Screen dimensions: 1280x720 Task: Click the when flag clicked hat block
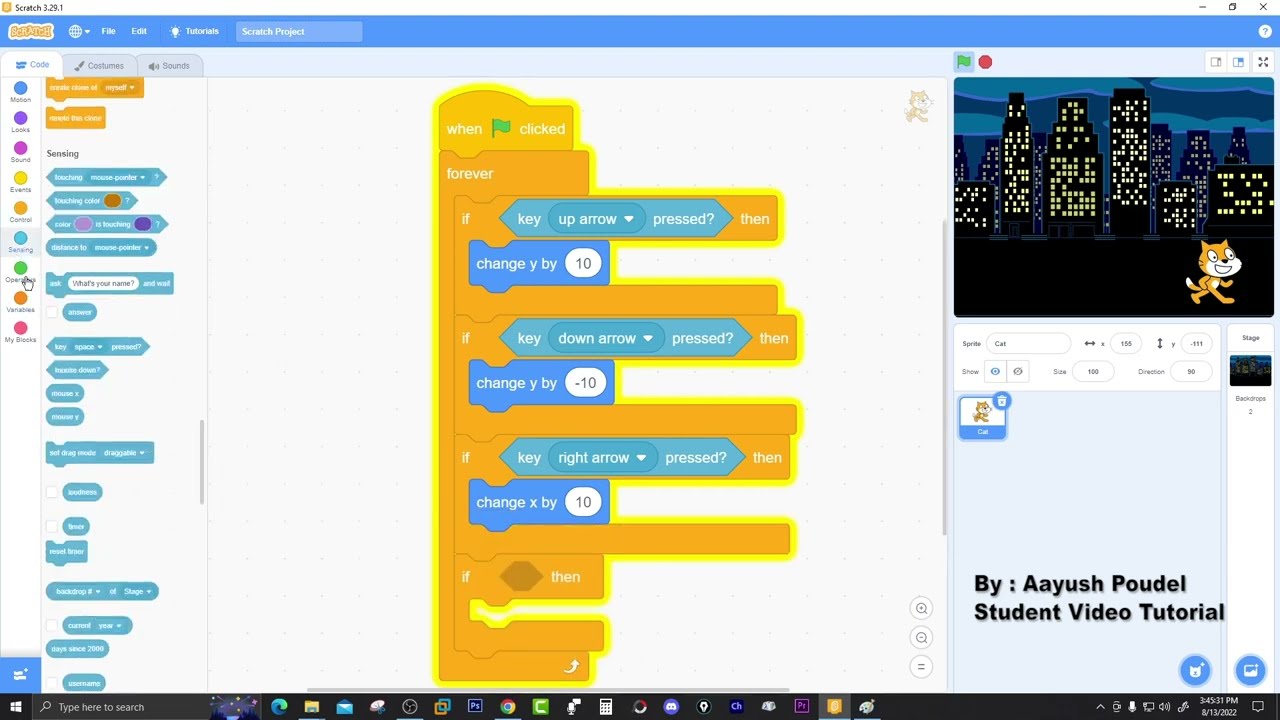pyautogui.click(x=507, y=125)
